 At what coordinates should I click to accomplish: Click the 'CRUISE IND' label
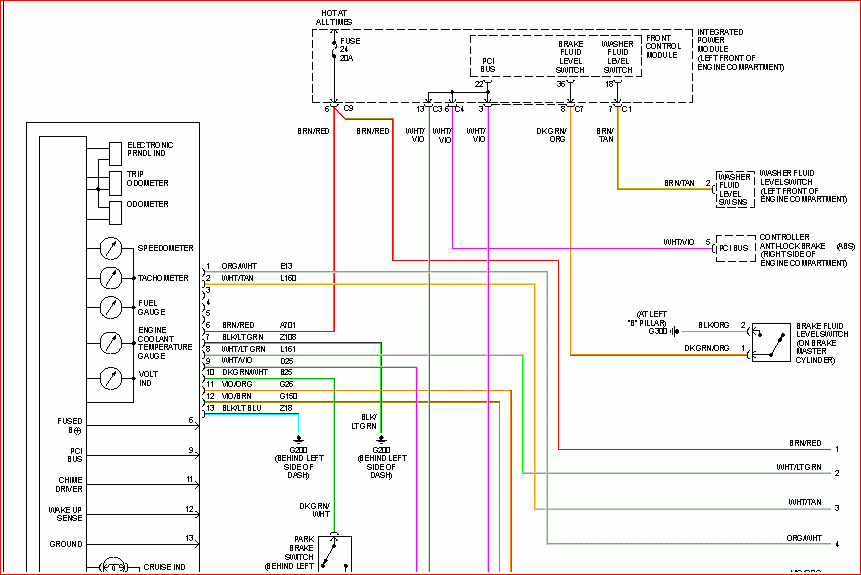(164, 567)
